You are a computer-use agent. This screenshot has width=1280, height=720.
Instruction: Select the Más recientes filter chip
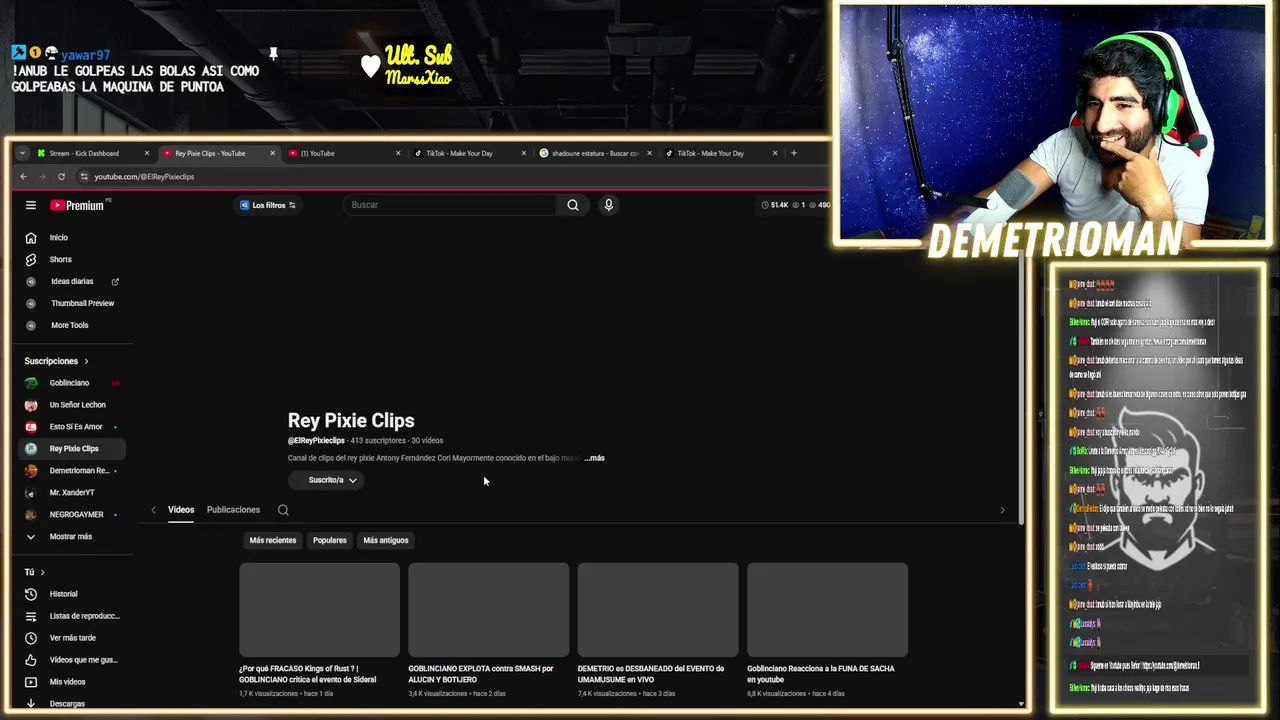(273, 540)
